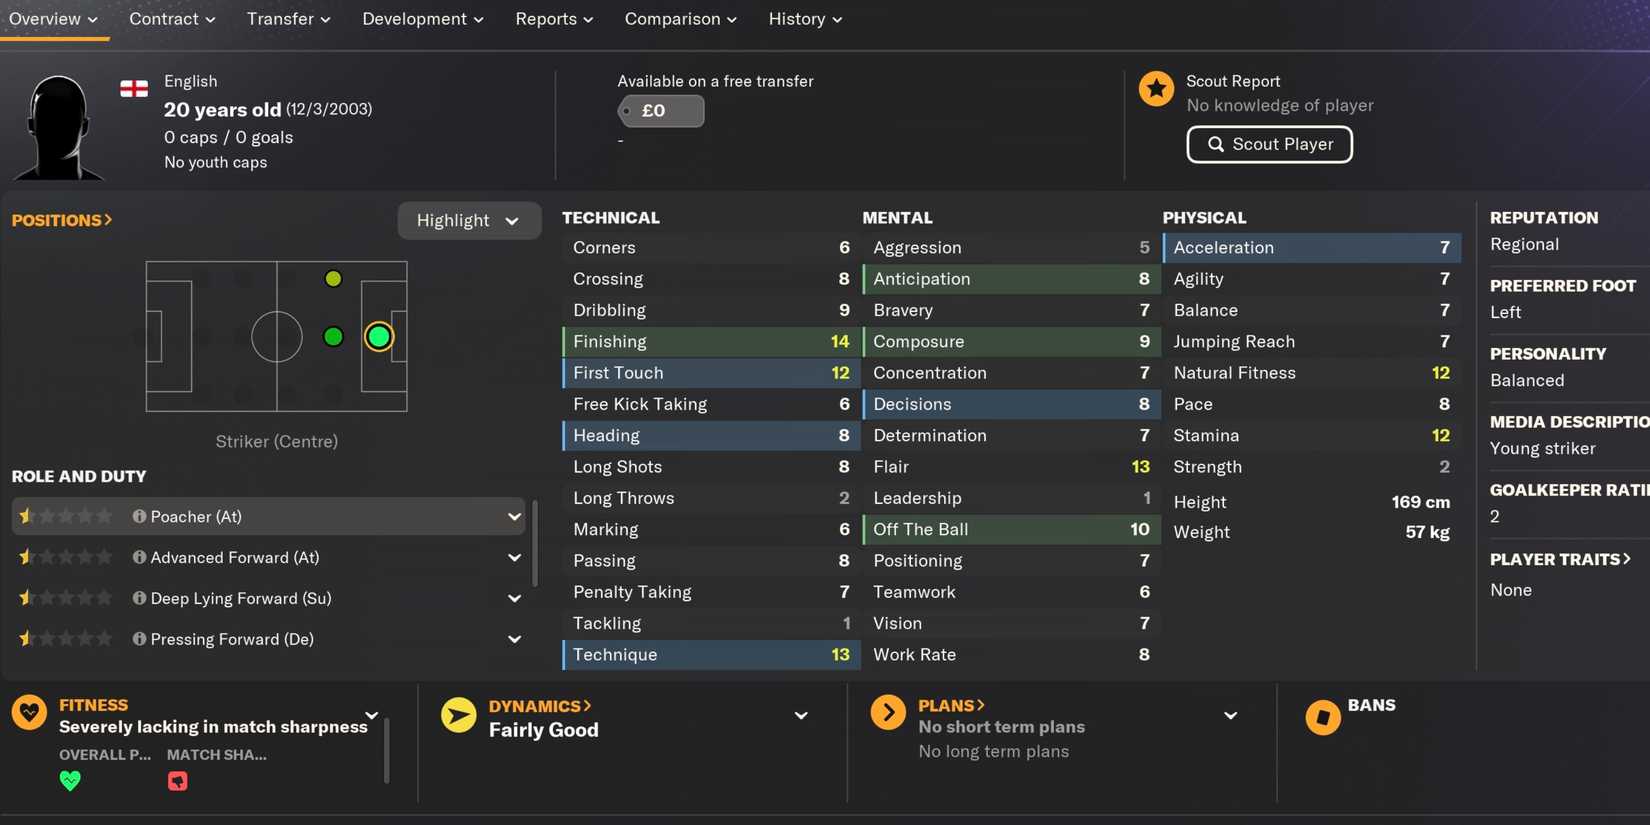Click the Bans card icon
This screenshot has width=1650, height=825.
1322,716
